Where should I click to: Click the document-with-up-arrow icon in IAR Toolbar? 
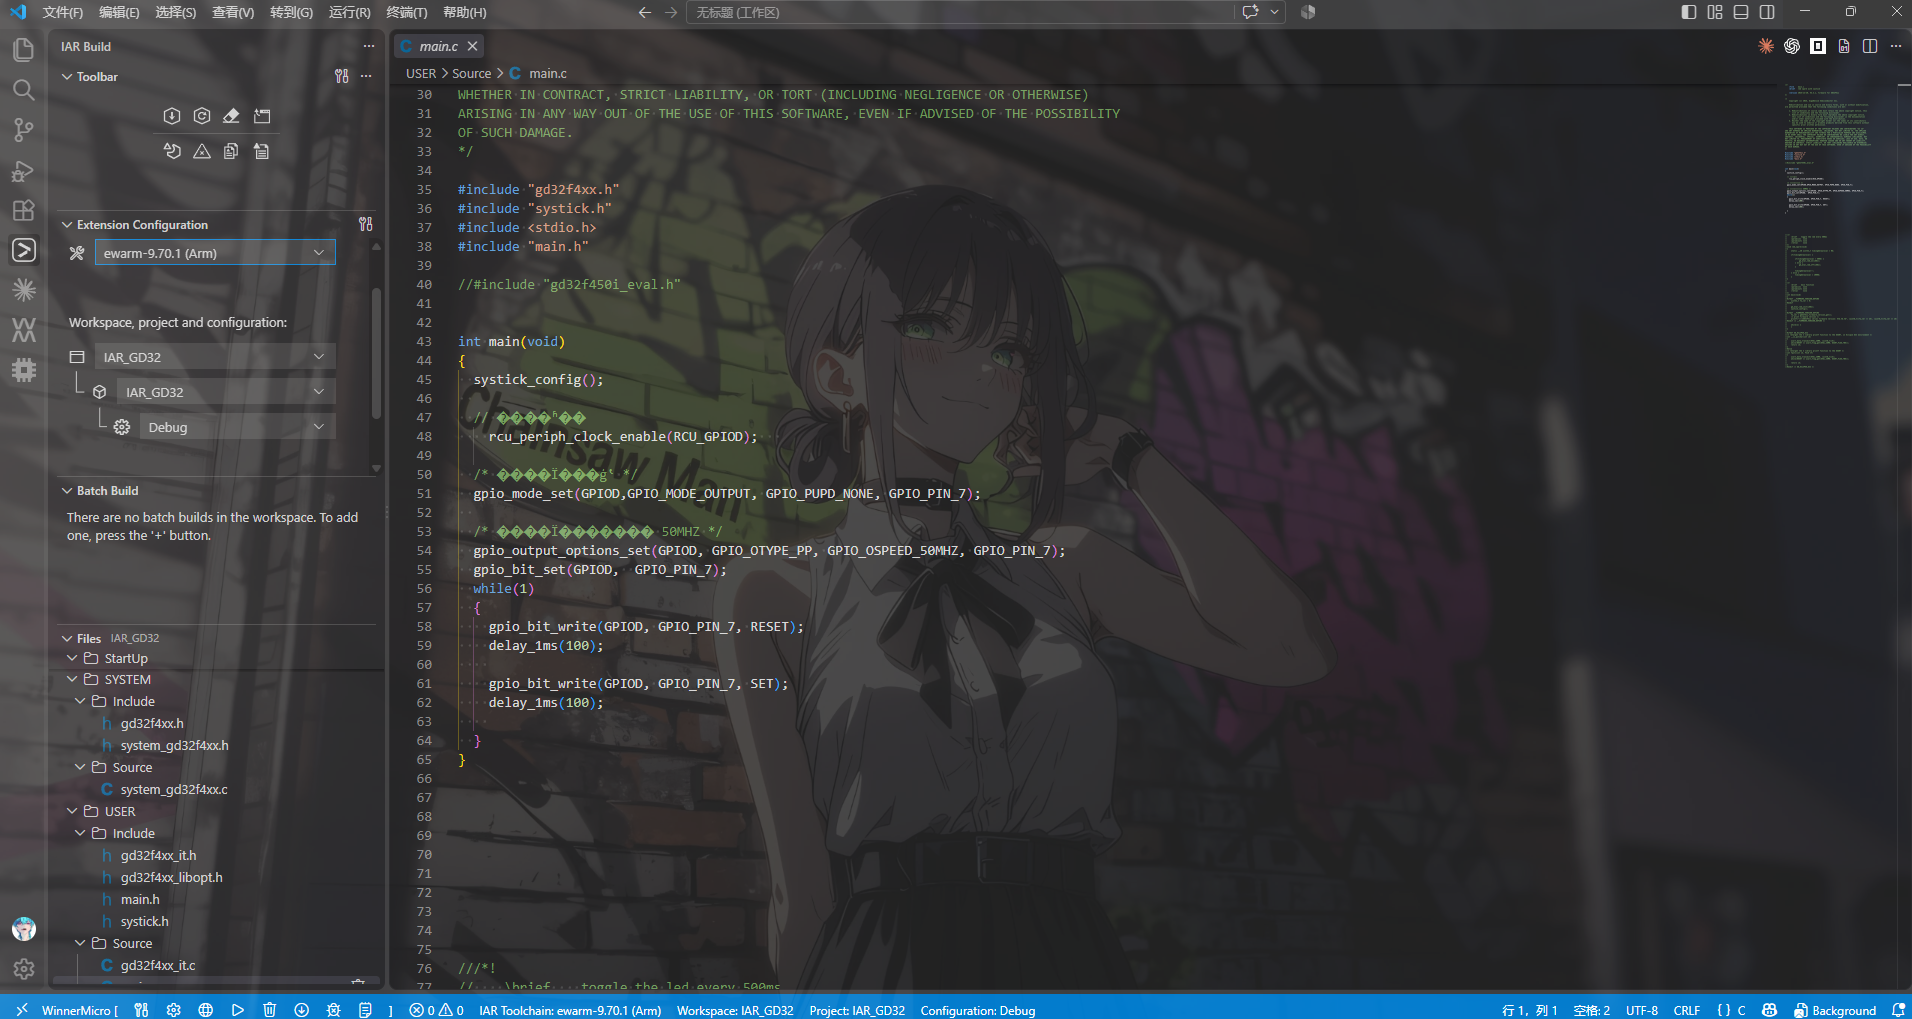click(262, 151)
